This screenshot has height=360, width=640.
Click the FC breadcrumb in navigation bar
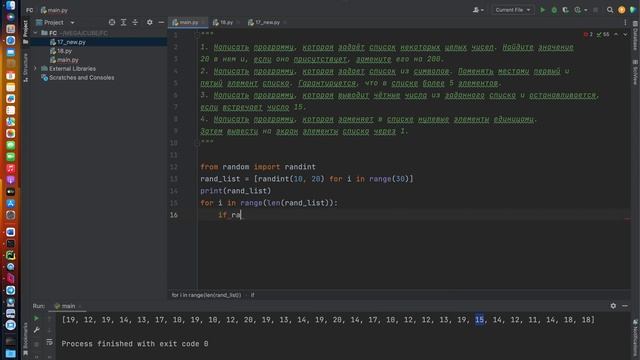coord(30,10)
